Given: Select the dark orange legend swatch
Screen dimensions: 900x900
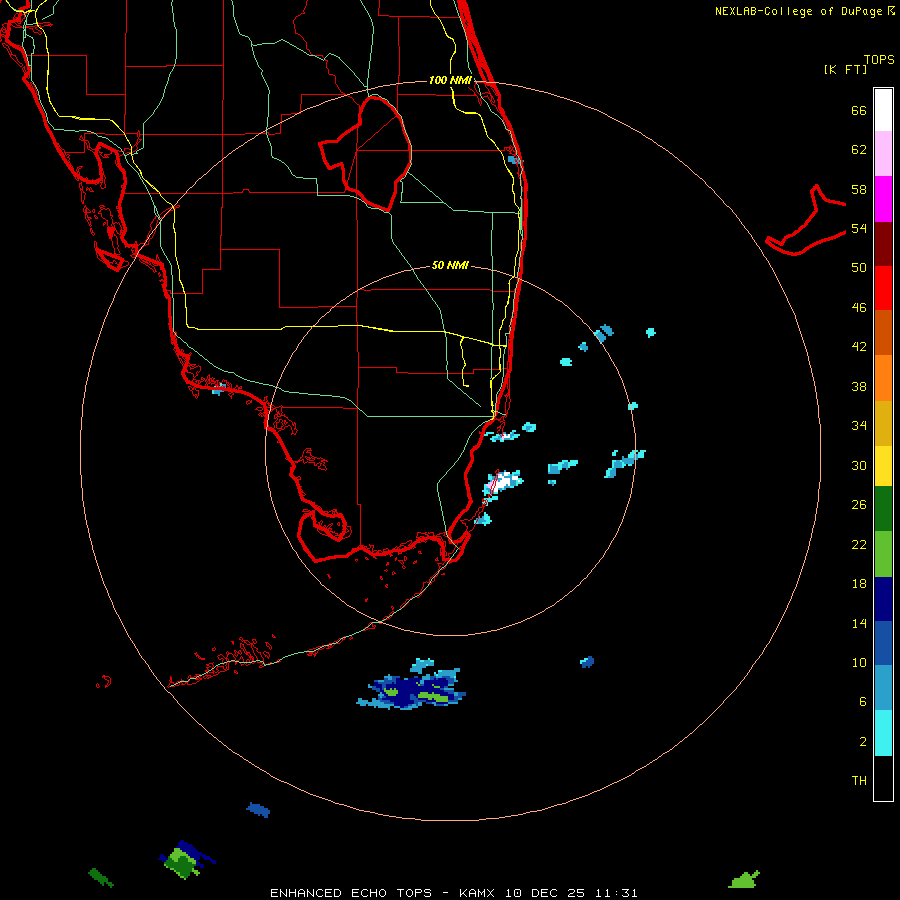Looking at the screenshot, I should (x=883, y=332).
